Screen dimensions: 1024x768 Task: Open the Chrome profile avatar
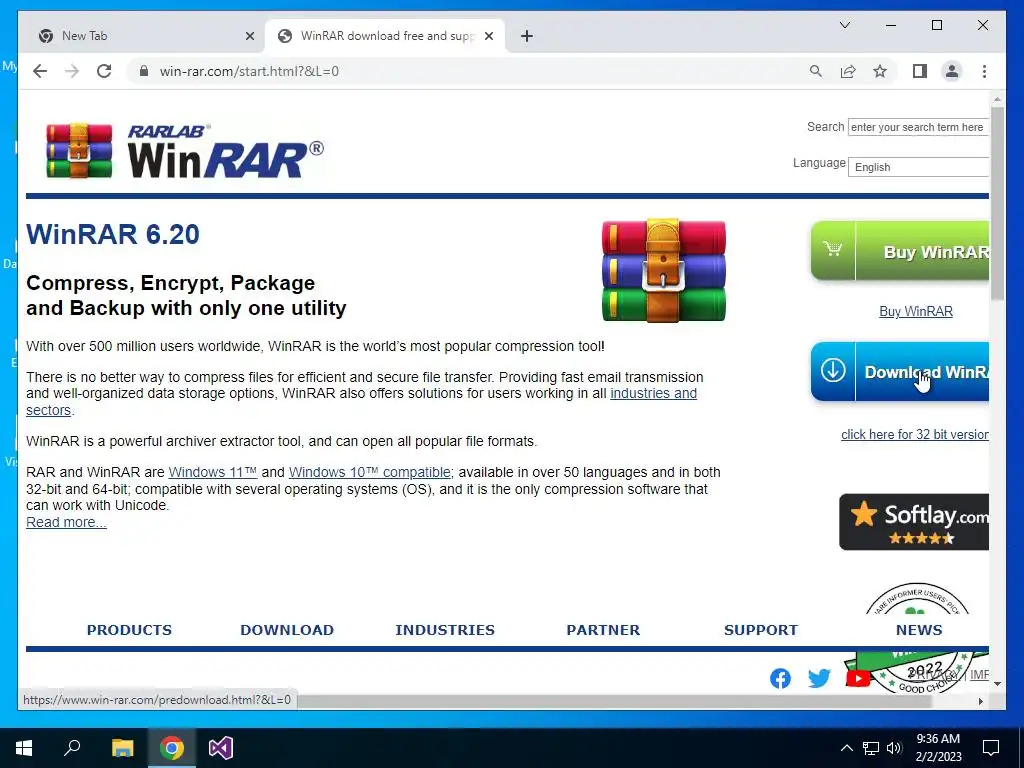[952, 71]
